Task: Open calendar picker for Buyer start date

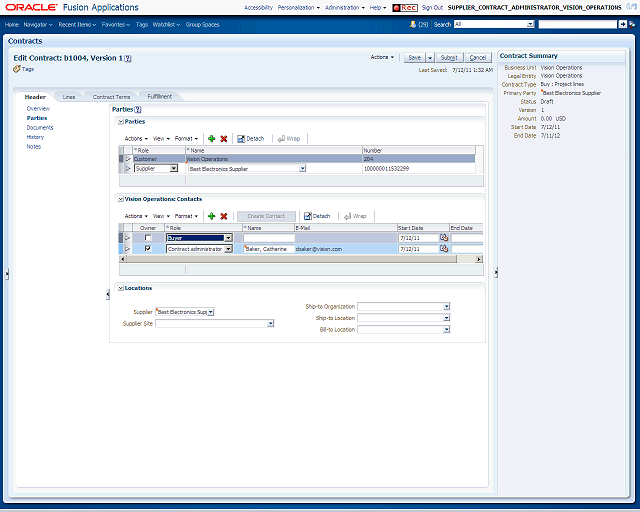Action: [444, 237]
